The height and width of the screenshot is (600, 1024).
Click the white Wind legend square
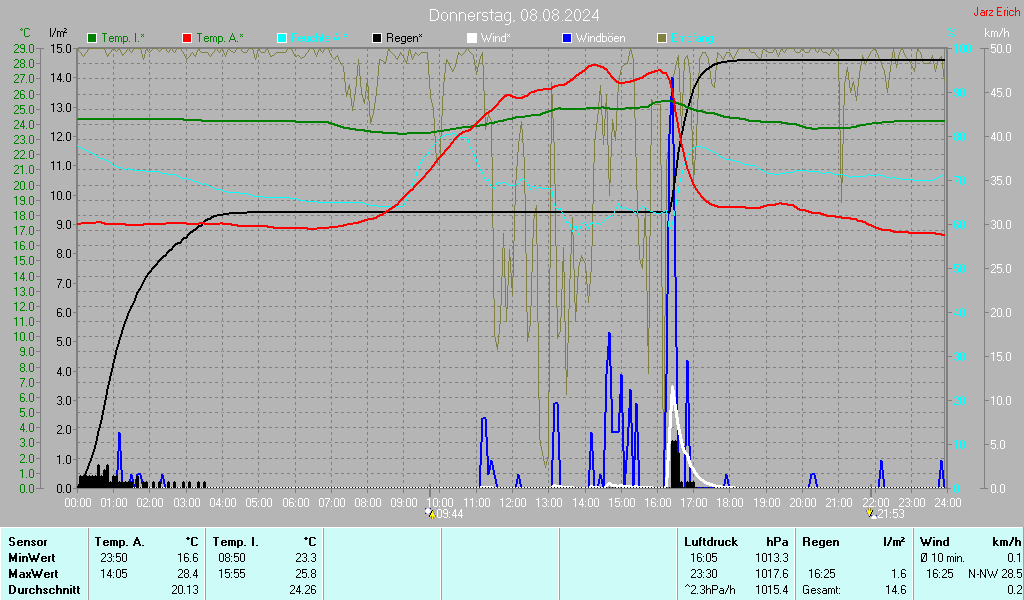(472, 38)
